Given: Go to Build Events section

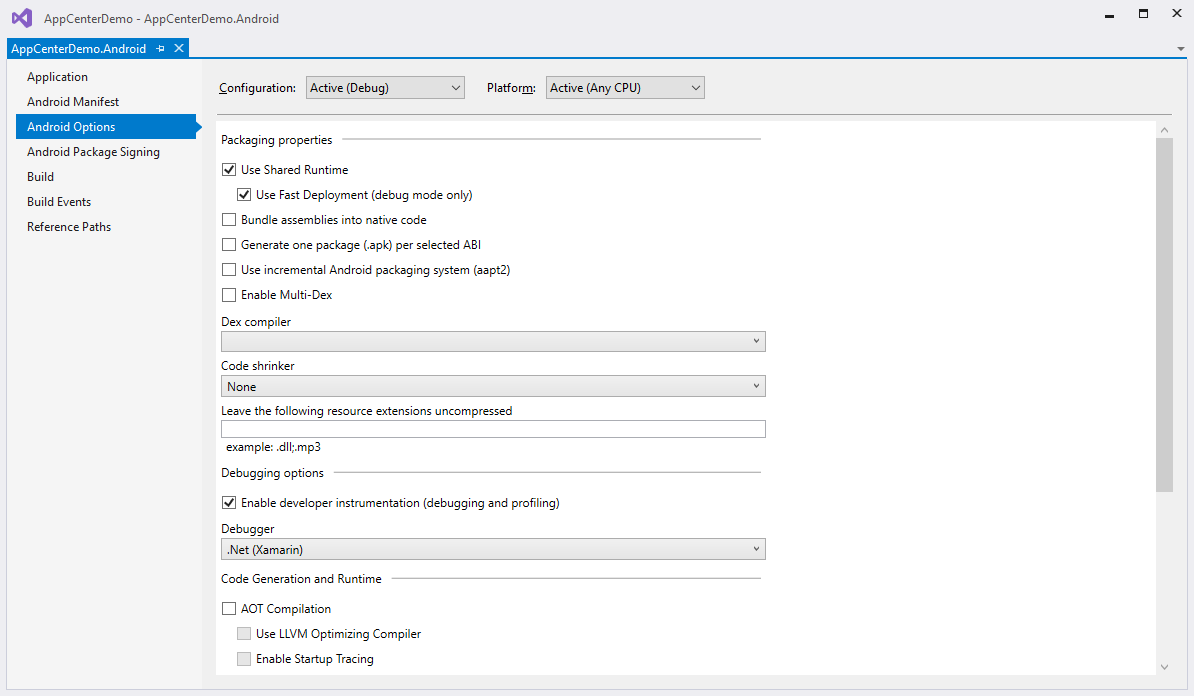Looking at the screenshot, I should click(x=59, y=202).
